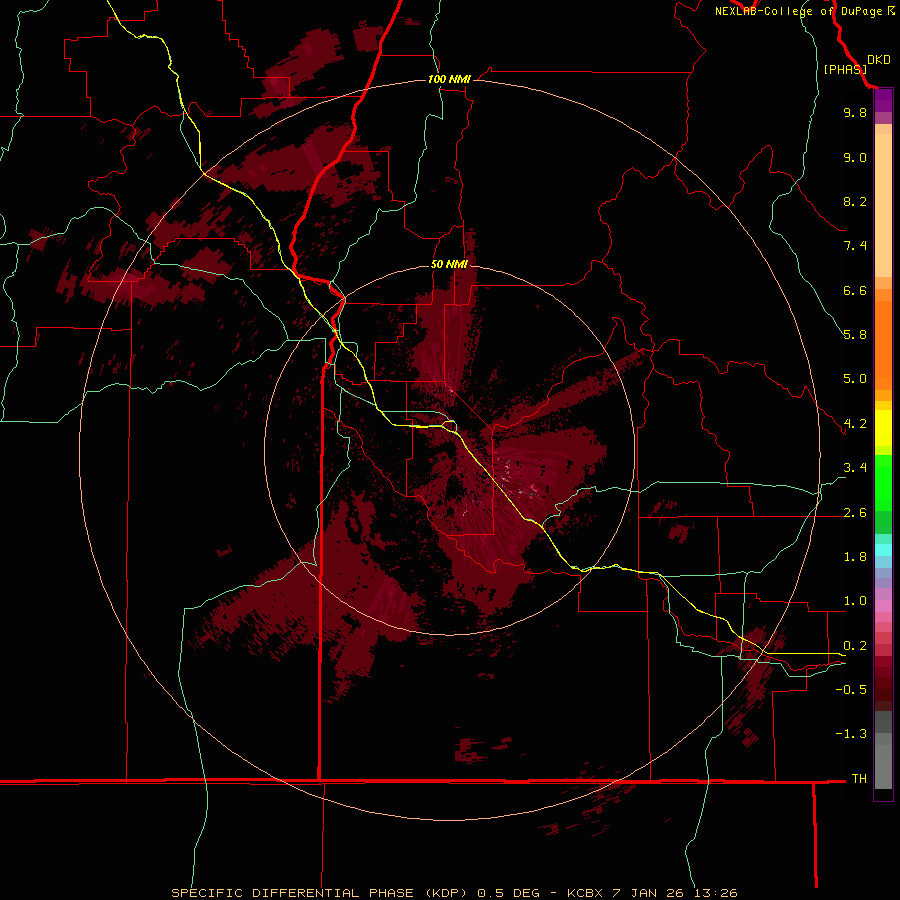The image size is (900, 900).
Task: Click the 9.8 value on the scale
Action: click(855, 112)
